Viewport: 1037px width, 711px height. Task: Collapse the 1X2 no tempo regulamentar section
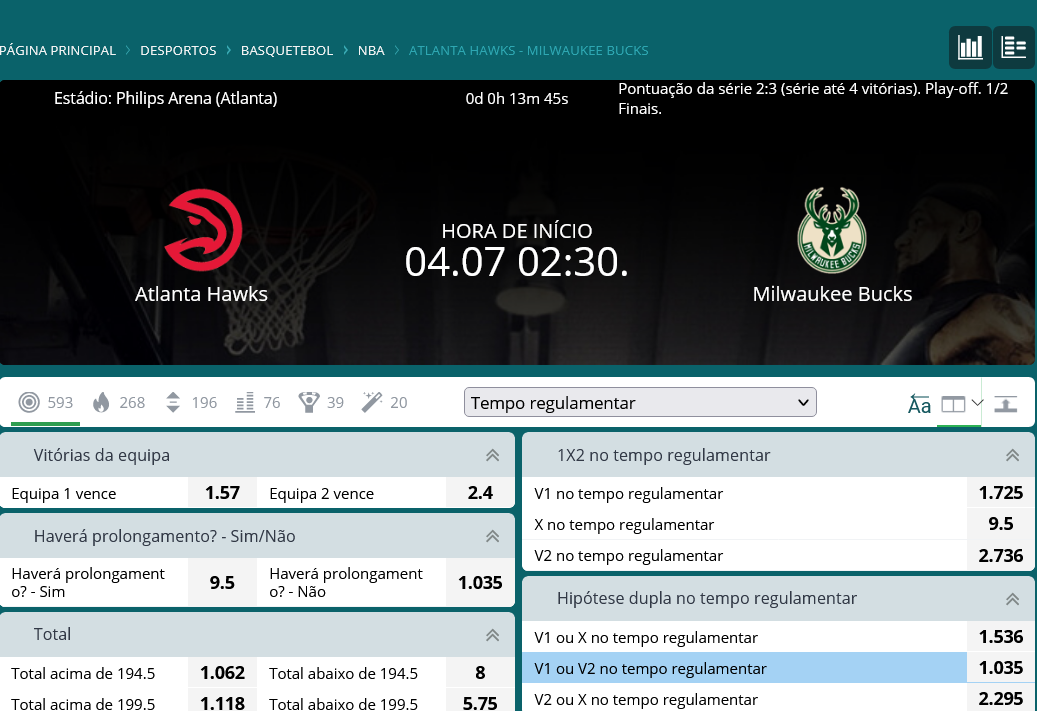pos(1012,455)
